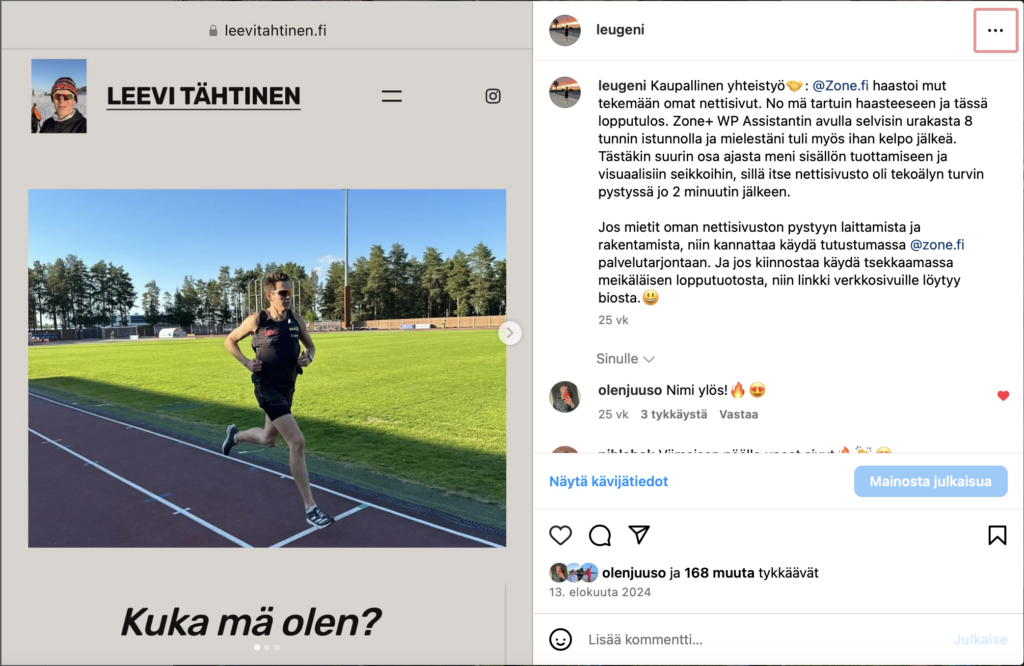Open leugeni header profile avatar
Screen dimensions: 1024x666
564,30
